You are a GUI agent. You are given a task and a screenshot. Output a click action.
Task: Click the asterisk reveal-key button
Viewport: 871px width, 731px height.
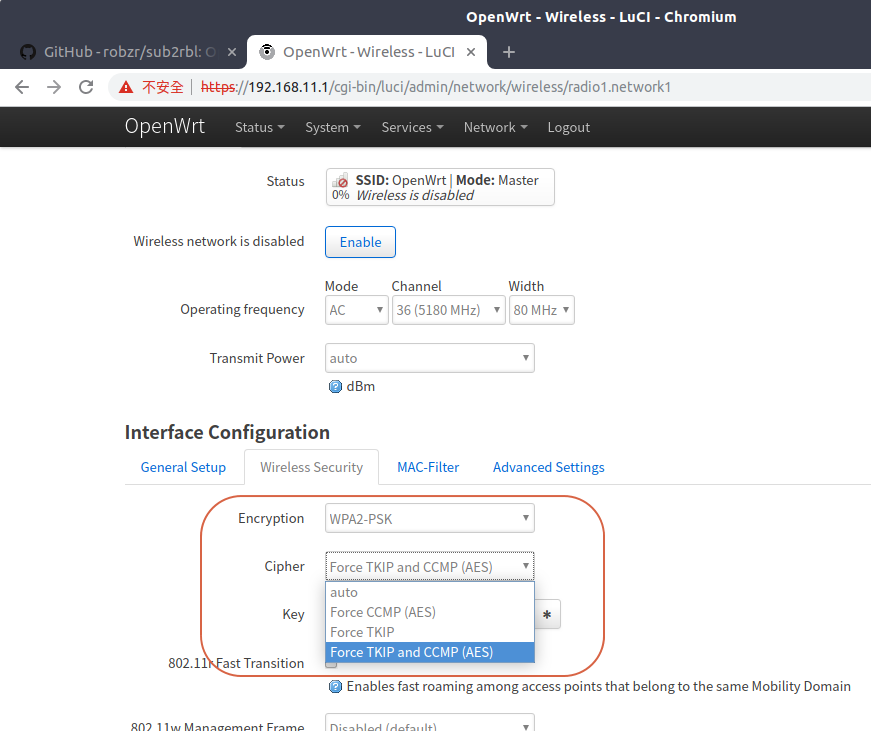point(547,614)
